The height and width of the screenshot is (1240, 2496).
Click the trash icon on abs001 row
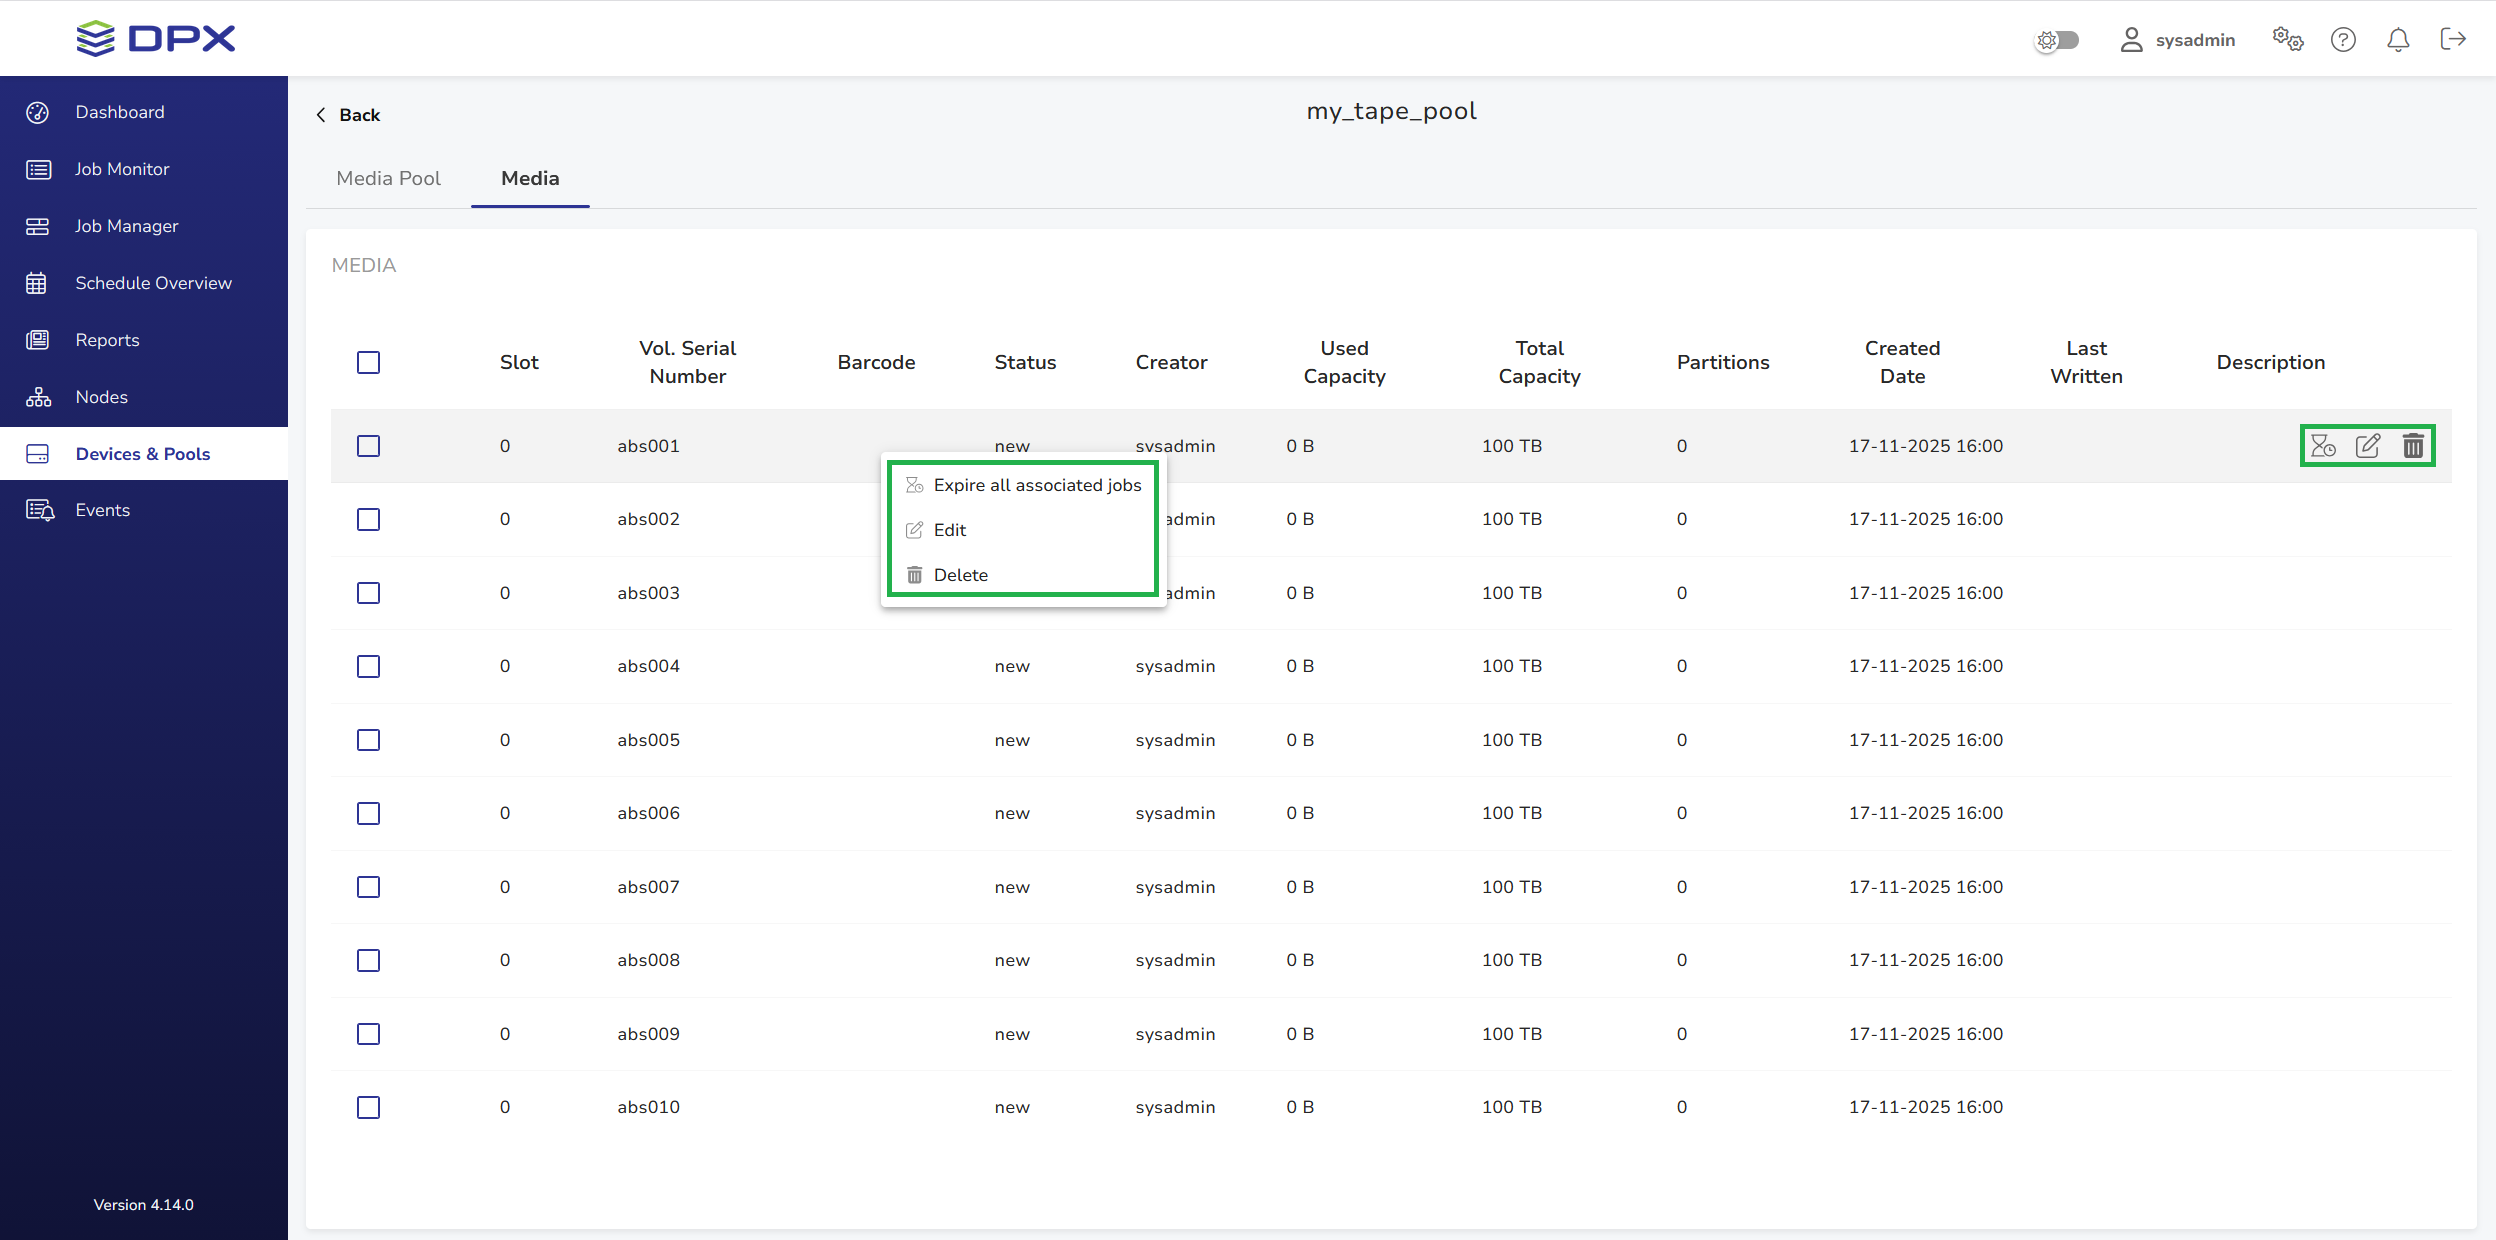pyautogui.click(x=2413, y=446)
